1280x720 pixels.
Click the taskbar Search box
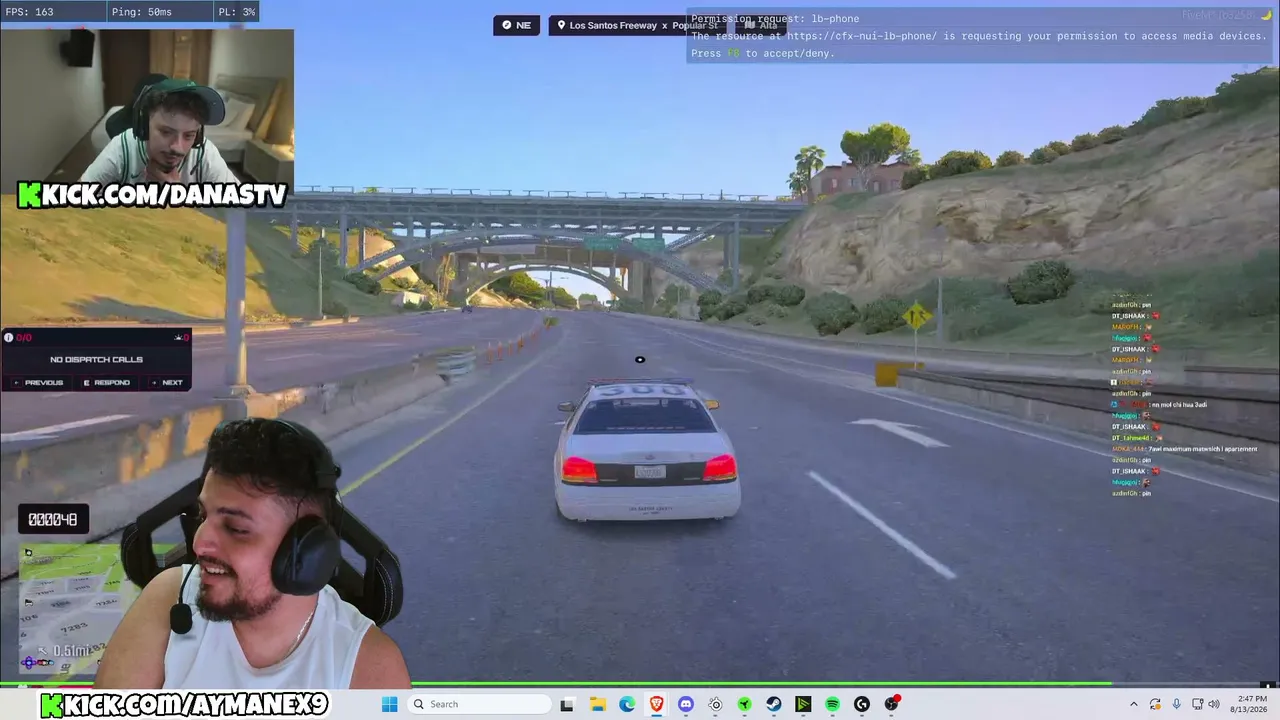(x=479, y=704)
